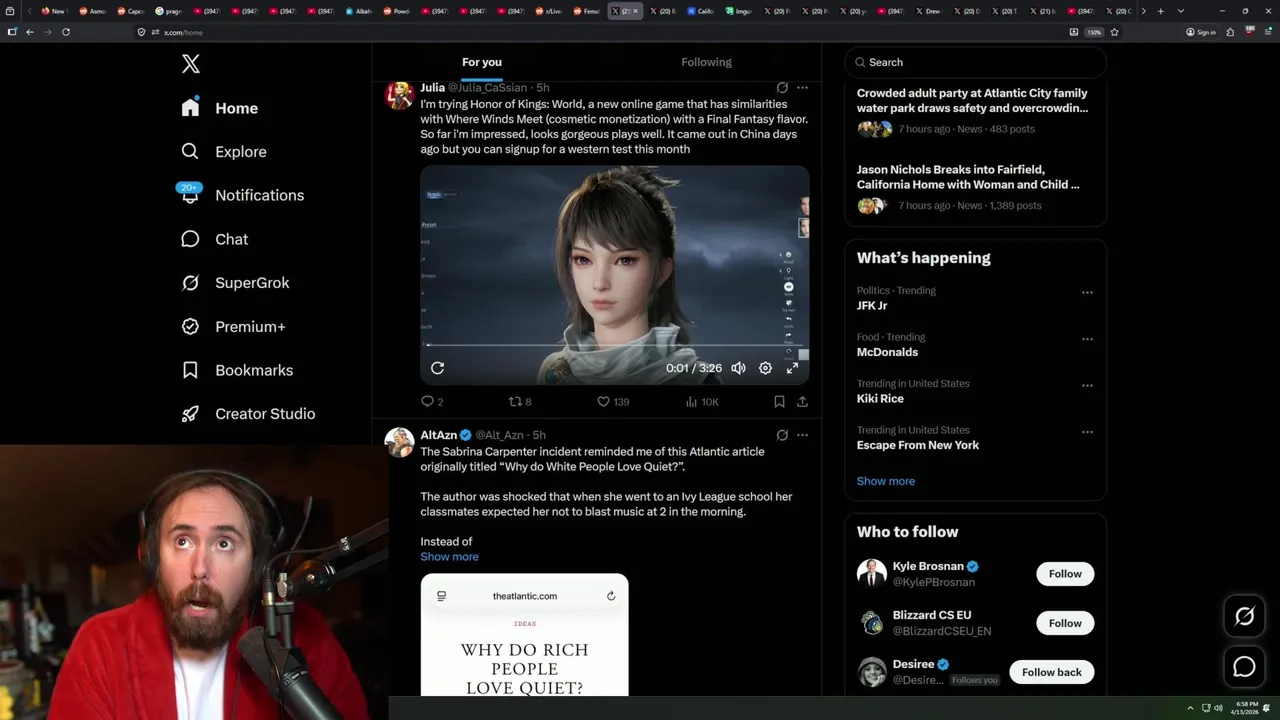View analytics showing 10K views
Viewport: 1280px width, 720px height.
[702, 402]
